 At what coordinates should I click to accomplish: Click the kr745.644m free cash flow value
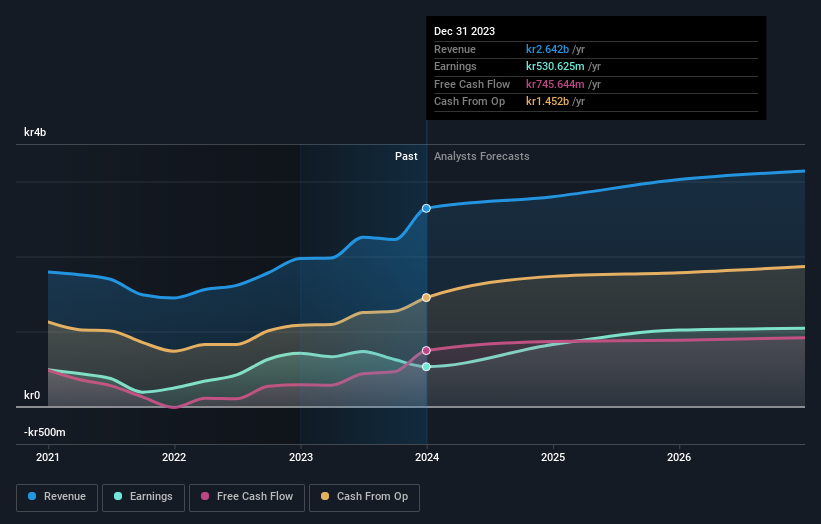click(555, 84)
